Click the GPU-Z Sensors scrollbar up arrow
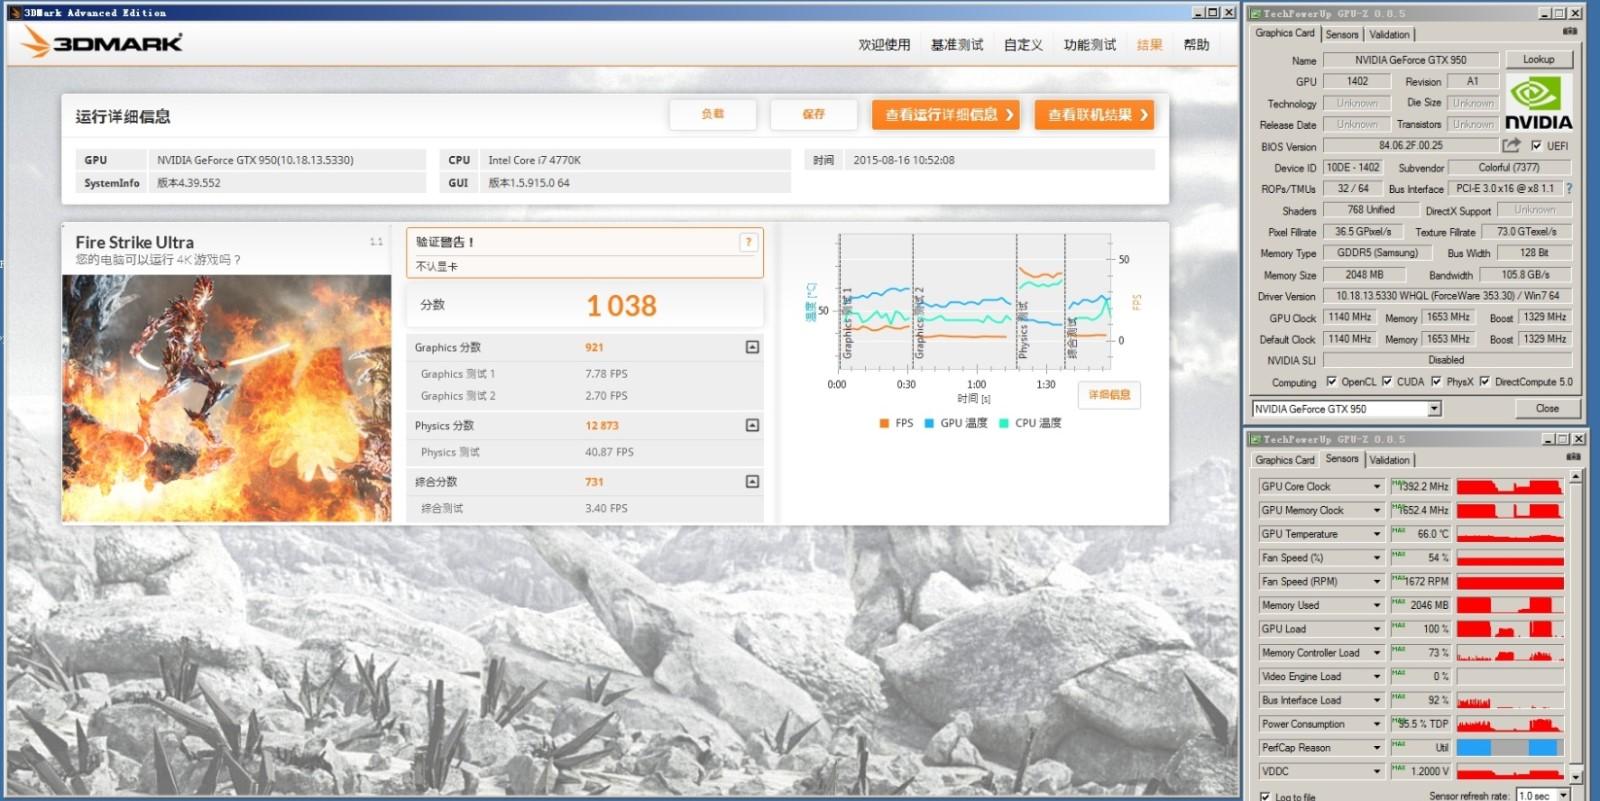 point(1575,477)
